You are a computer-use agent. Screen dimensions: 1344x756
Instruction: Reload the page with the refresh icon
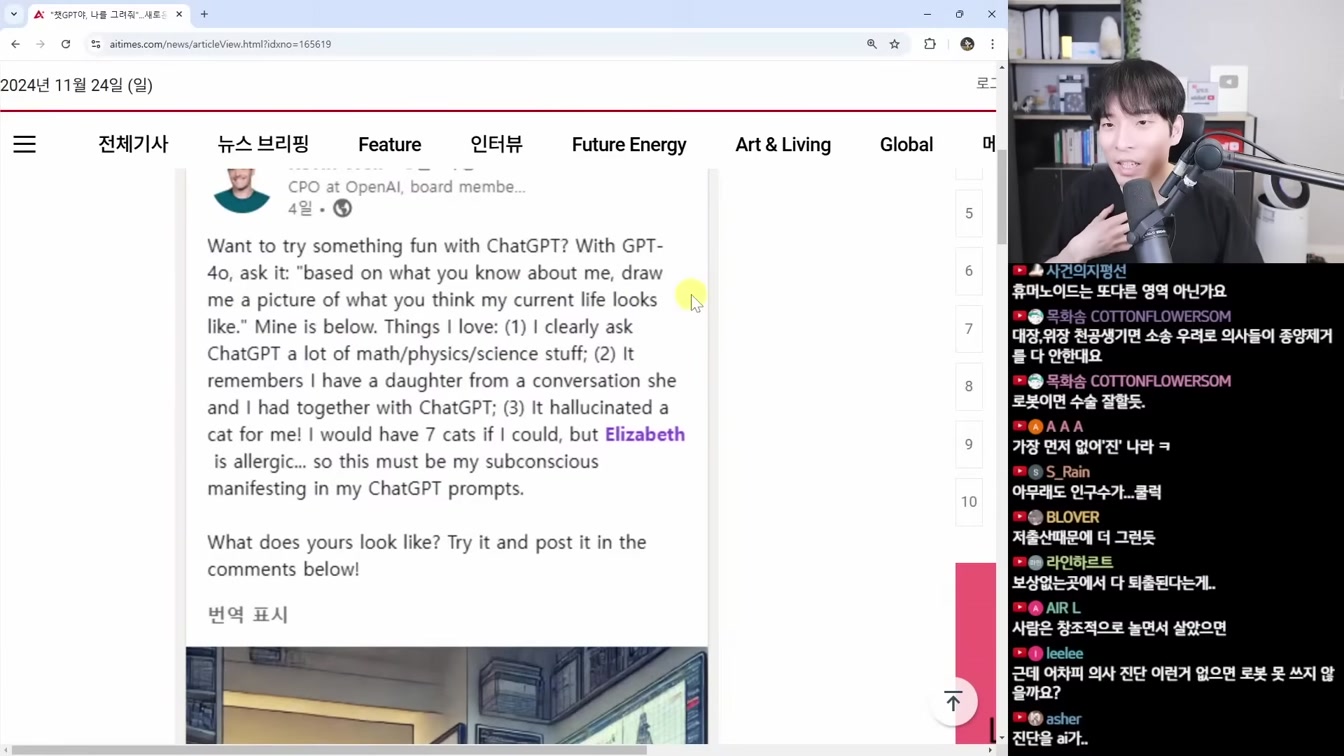(66, 44)
